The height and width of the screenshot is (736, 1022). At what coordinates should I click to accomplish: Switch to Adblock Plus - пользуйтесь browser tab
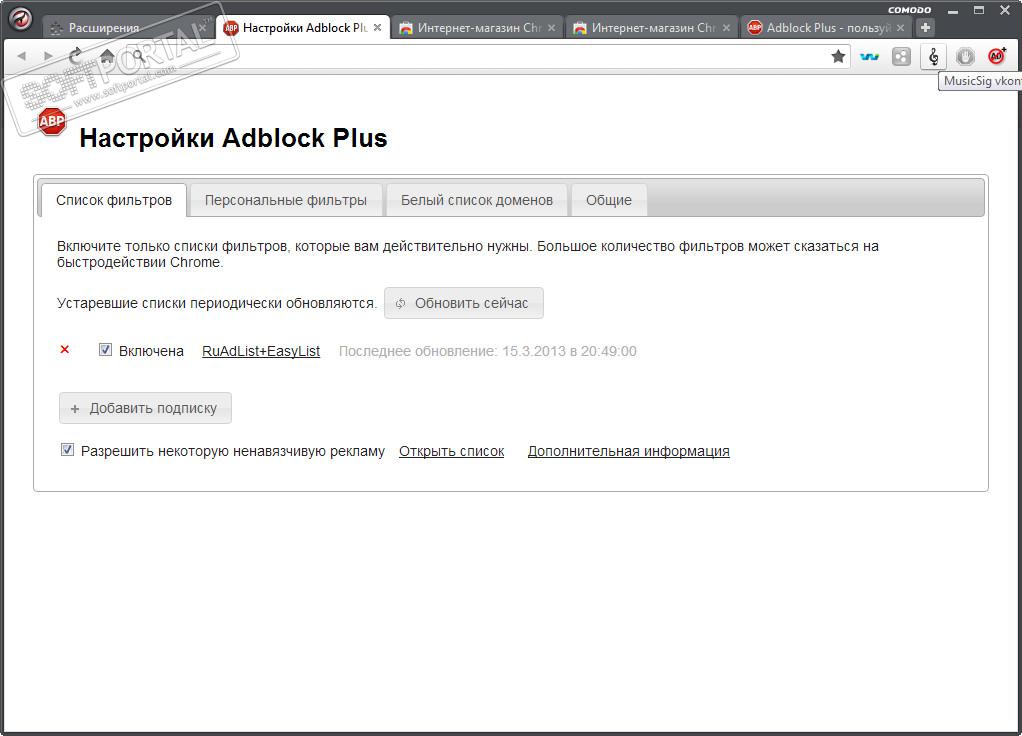(826, 27)
